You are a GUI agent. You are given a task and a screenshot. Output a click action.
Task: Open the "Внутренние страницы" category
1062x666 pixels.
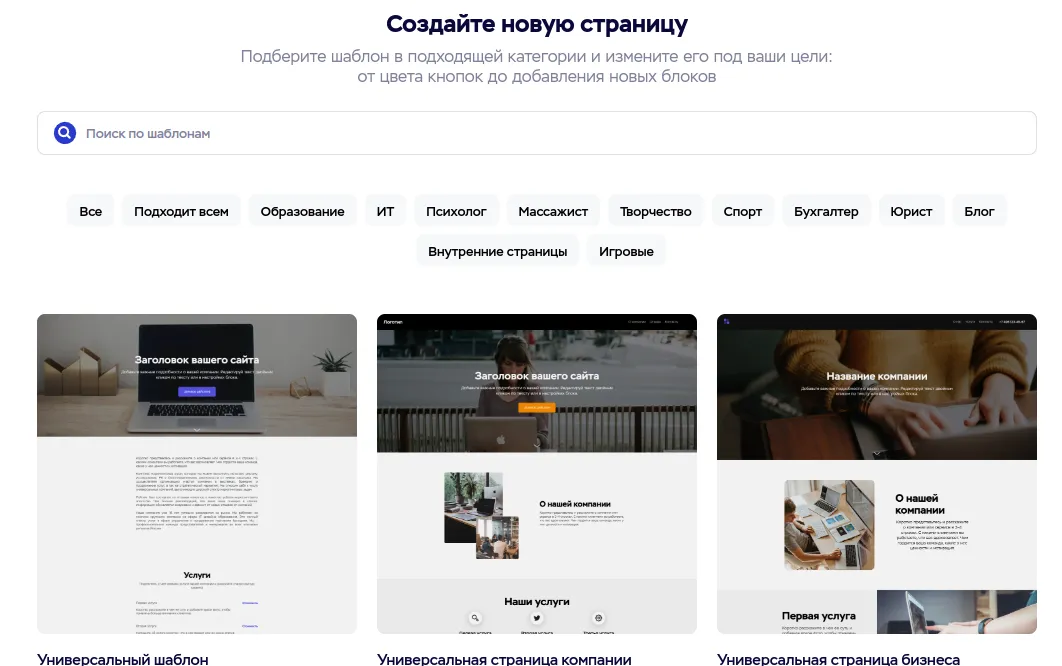(497, 251)
